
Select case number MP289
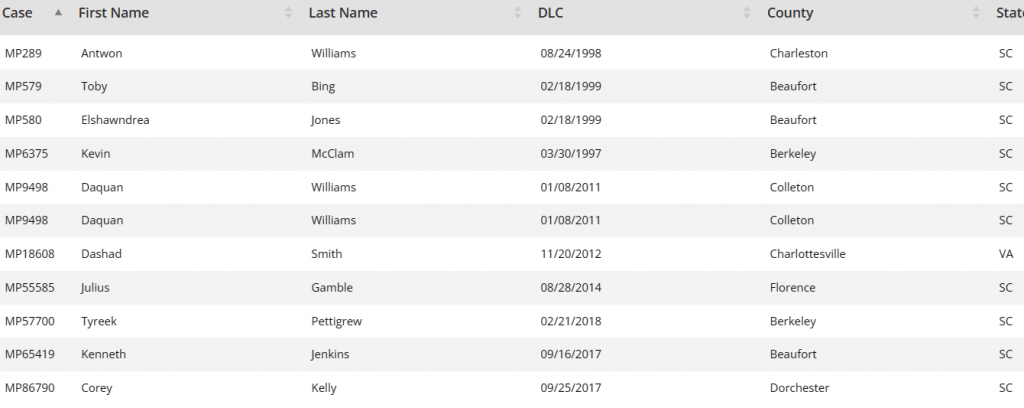coord(22,53)
